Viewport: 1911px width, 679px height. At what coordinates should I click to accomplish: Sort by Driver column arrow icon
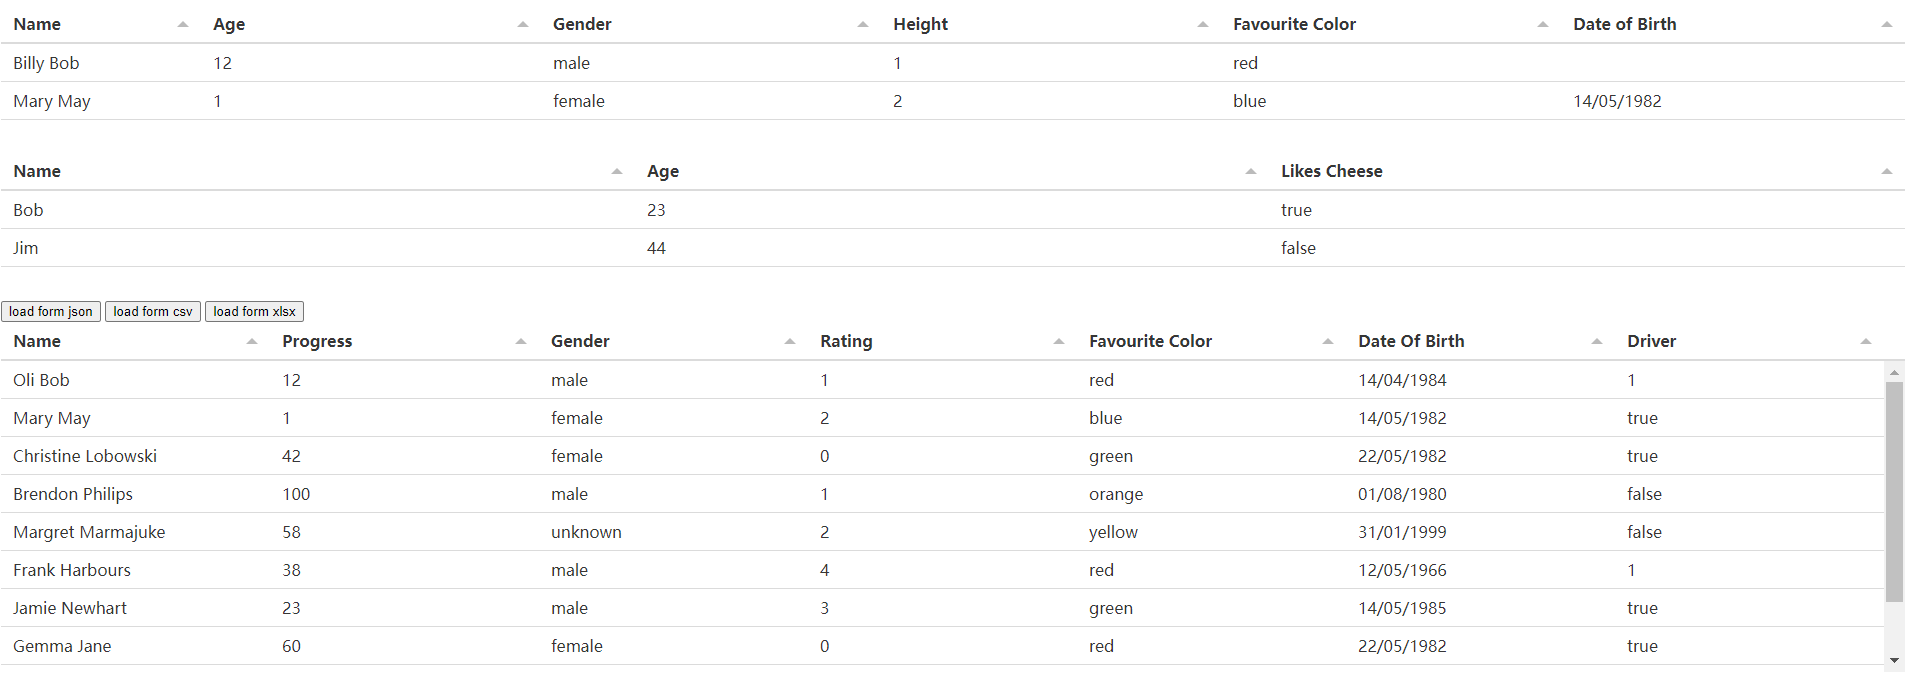click(1865, 342)
